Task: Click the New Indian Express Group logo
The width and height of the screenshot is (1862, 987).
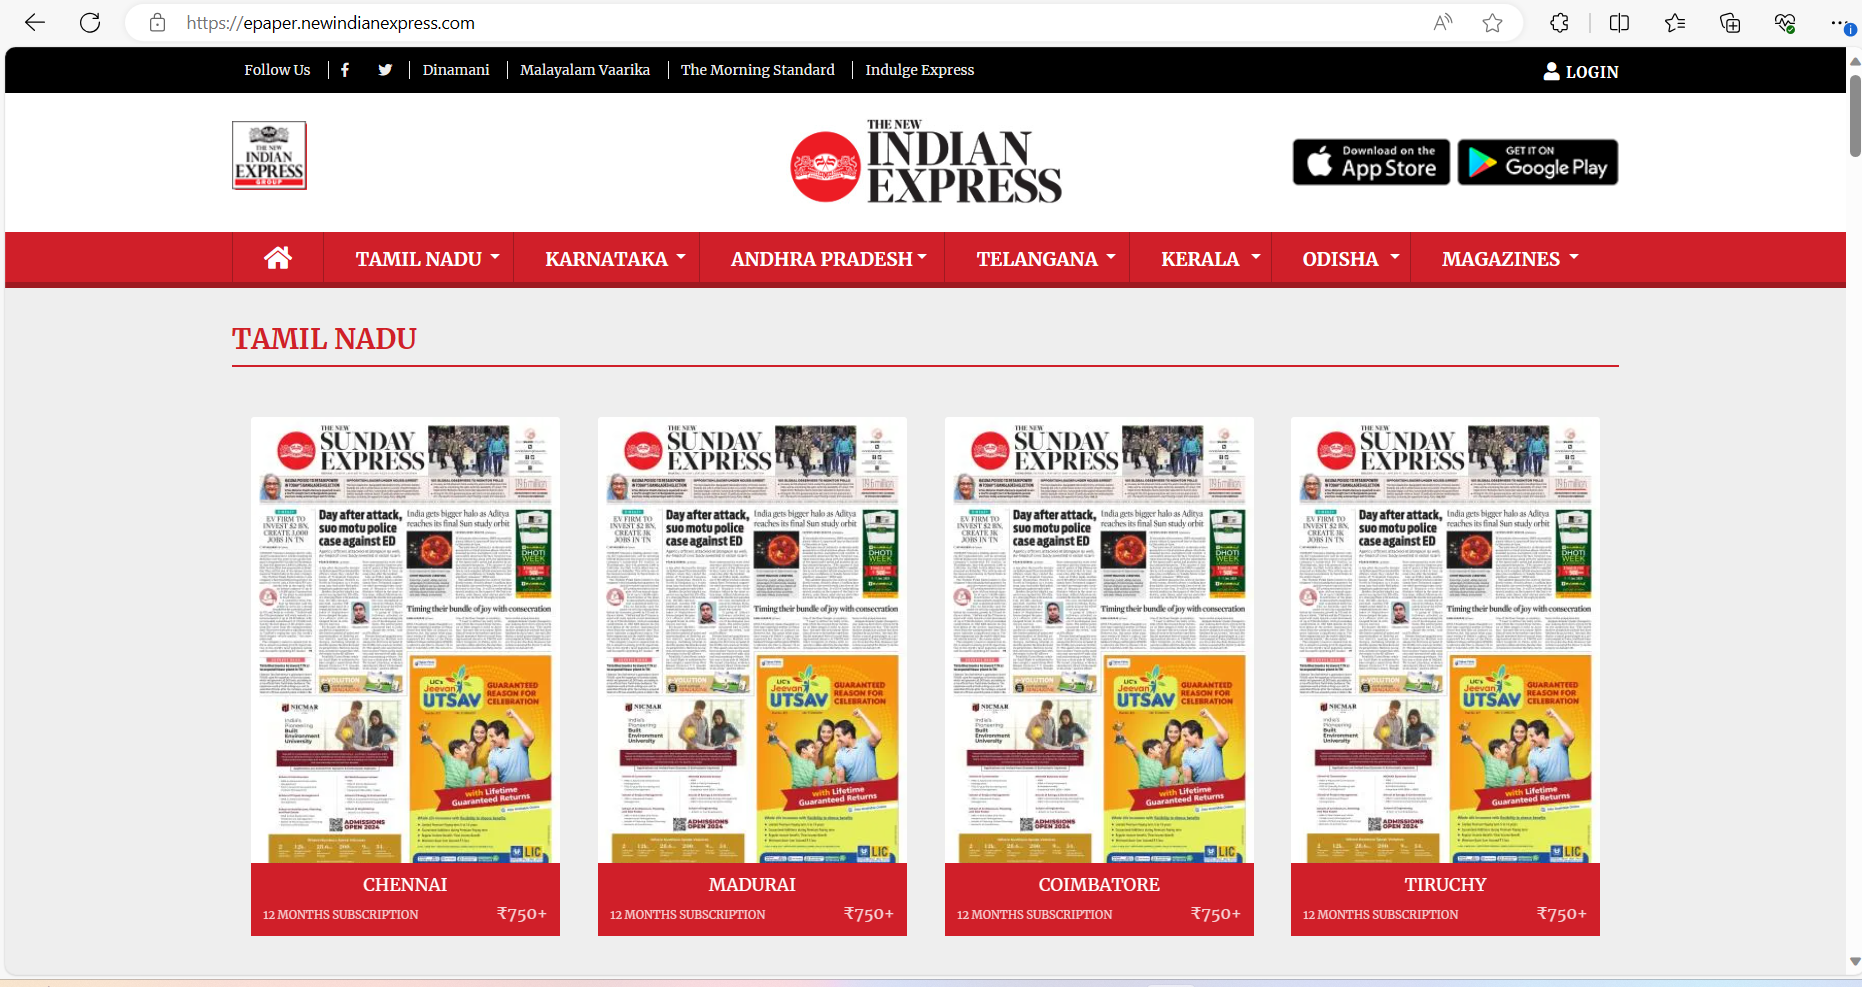Action: pyautogui.click(x=269, y=155)
